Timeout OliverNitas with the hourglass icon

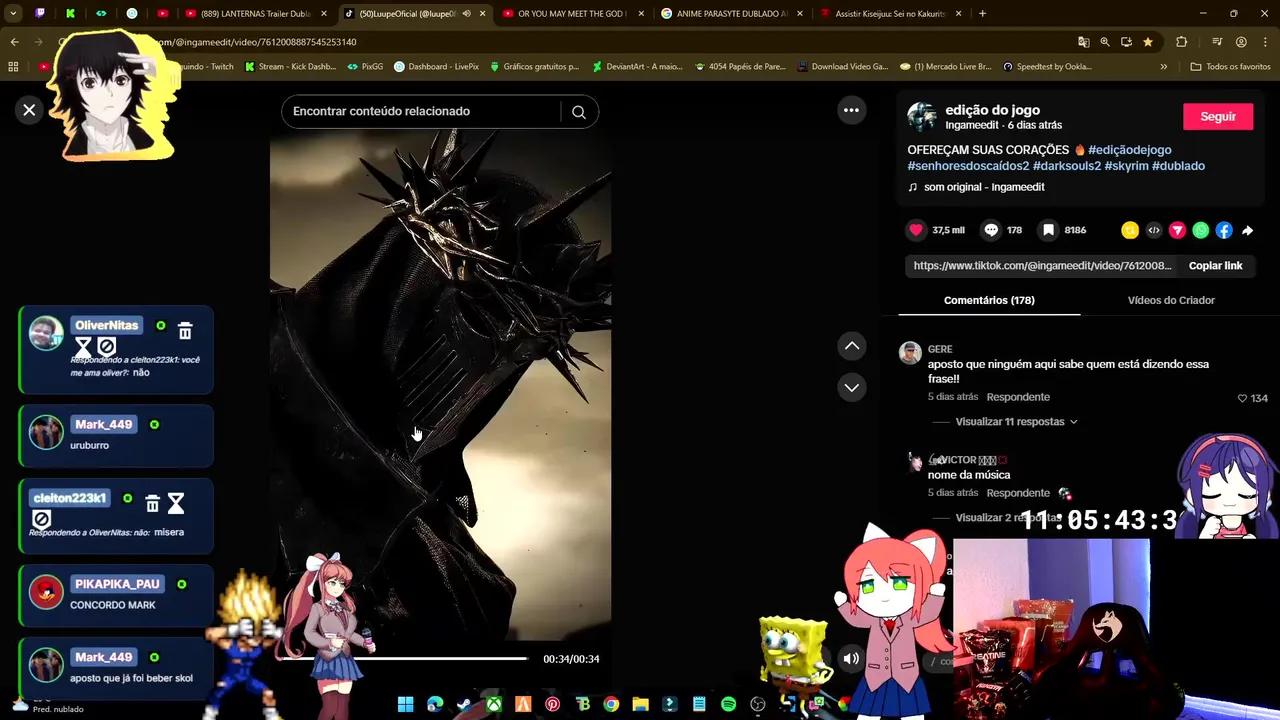pyautogui.click(x=83, y=347)
